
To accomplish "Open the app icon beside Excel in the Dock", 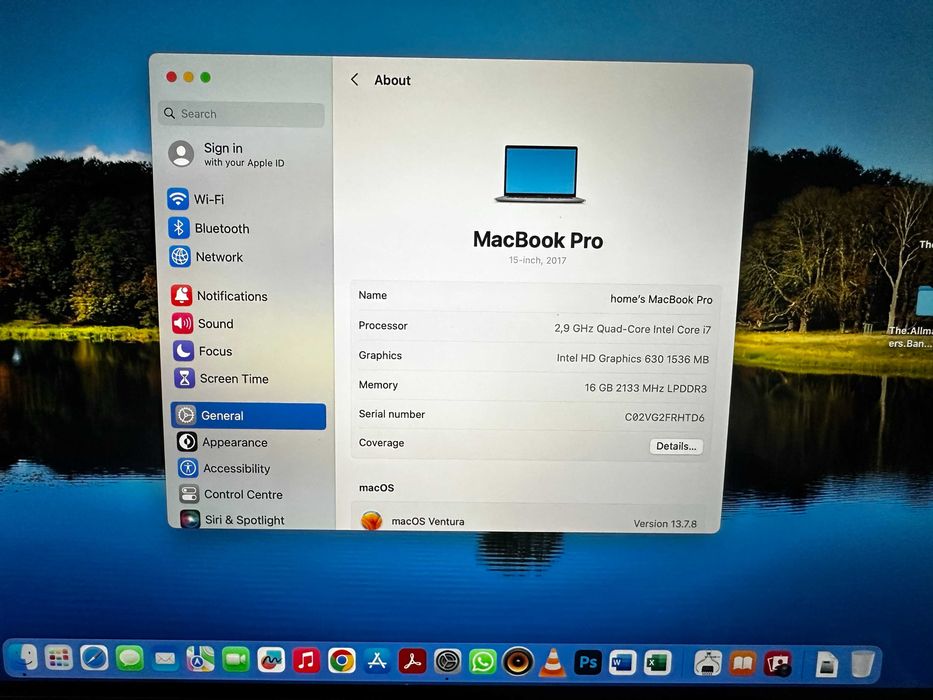I will point(708,663).
